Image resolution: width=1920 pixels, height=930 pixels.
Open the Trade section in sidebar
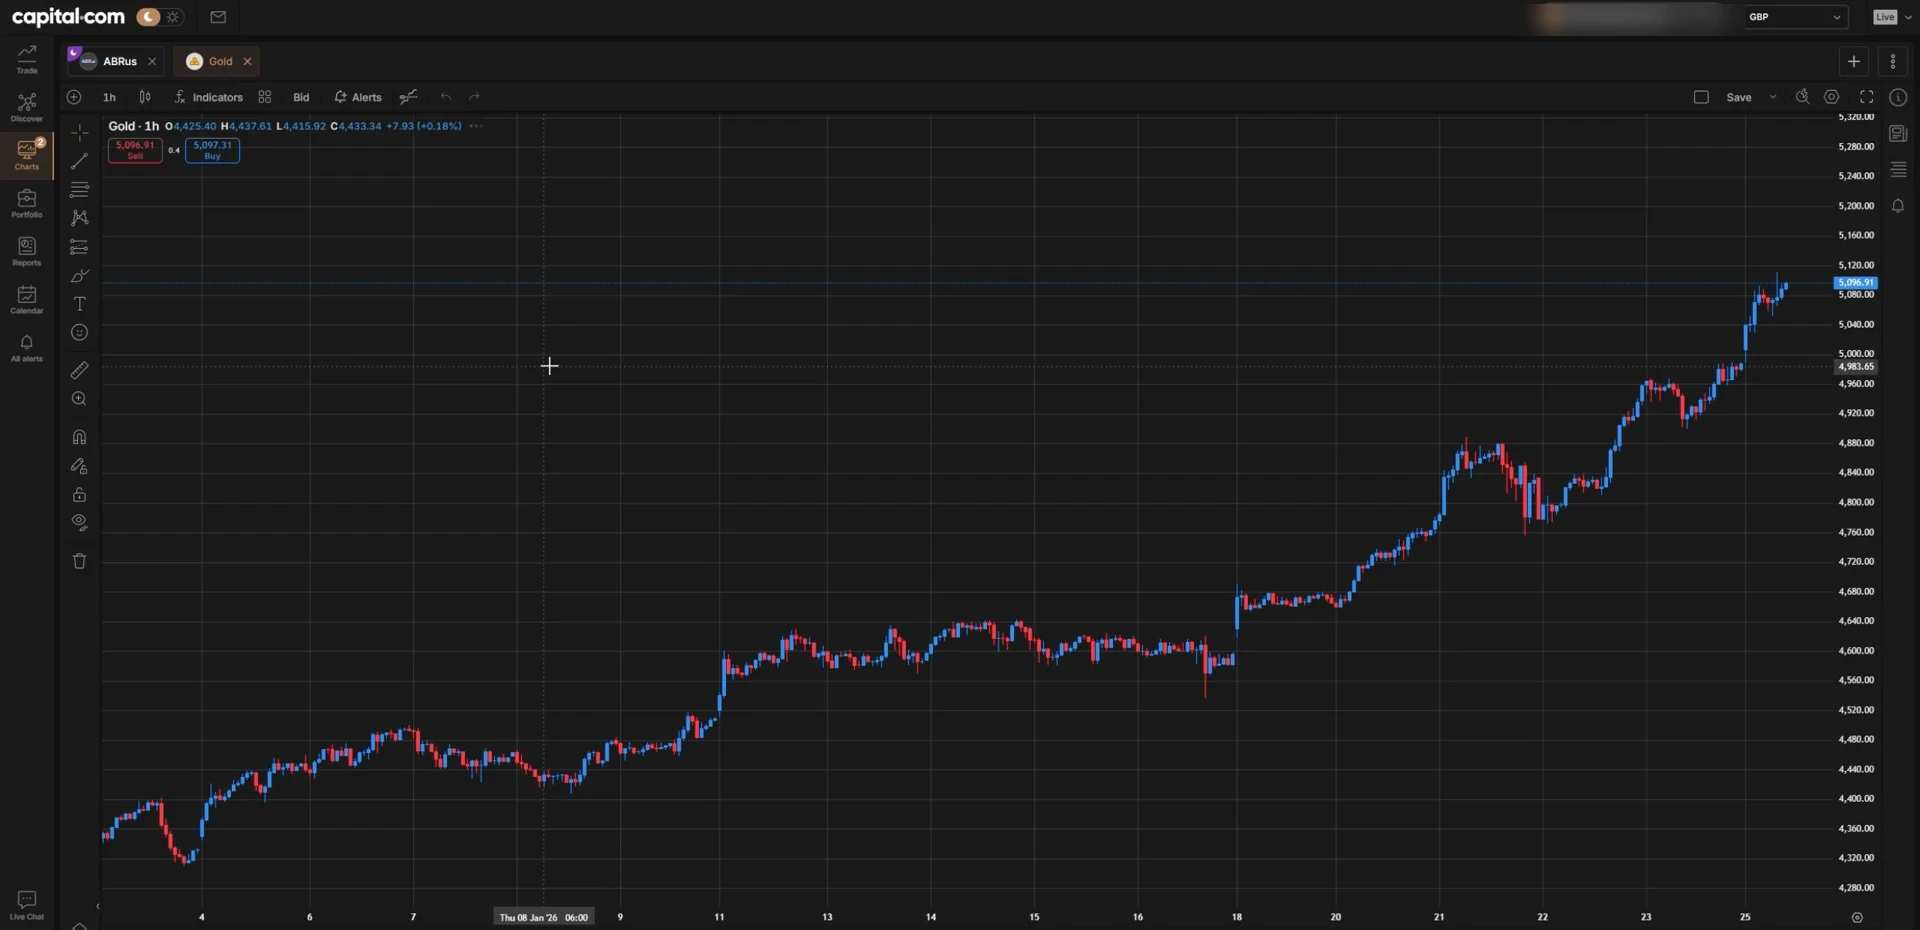pyautogui.click(x=27, y=59)
